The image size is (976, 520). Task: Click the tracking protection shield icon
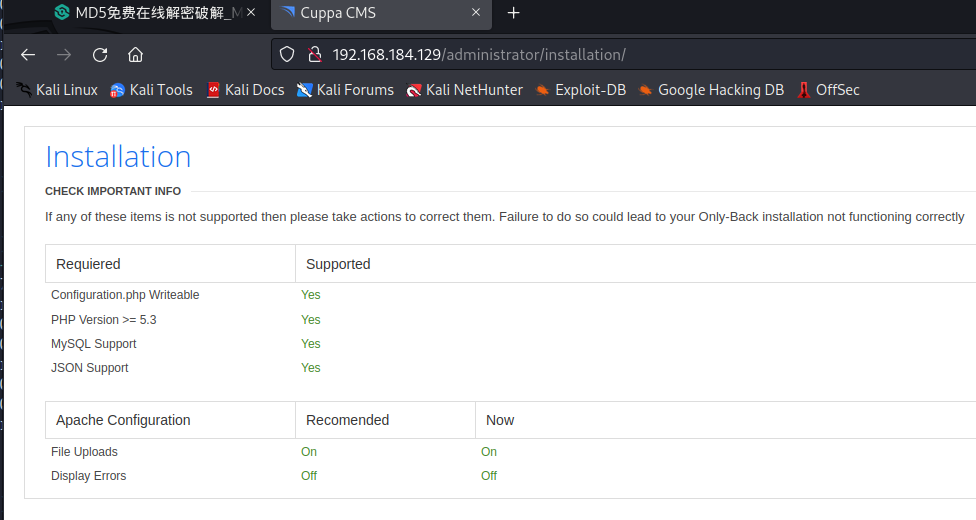click(287, 55)
